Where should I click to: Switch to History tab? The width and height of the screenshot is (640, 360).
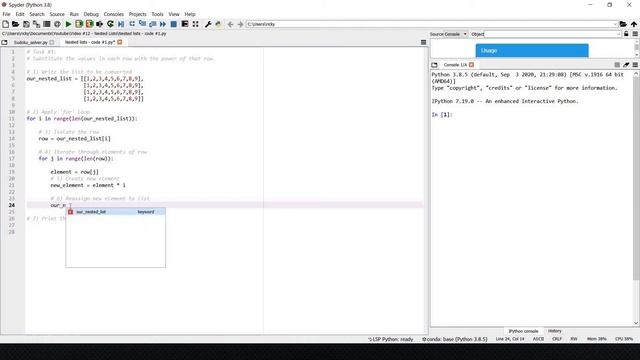click(555, 331)
